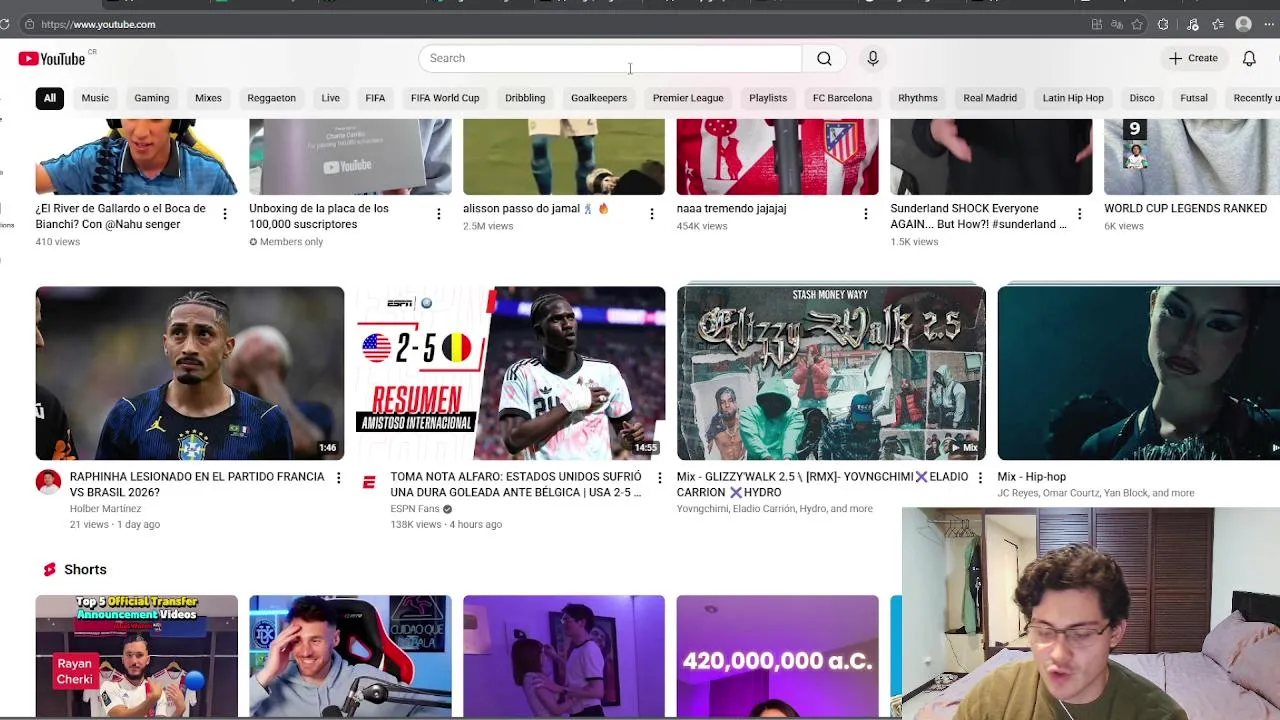This screenshot has height=720, width=1280.
Task: Select the Premier League chip
Action: [688, 98]
